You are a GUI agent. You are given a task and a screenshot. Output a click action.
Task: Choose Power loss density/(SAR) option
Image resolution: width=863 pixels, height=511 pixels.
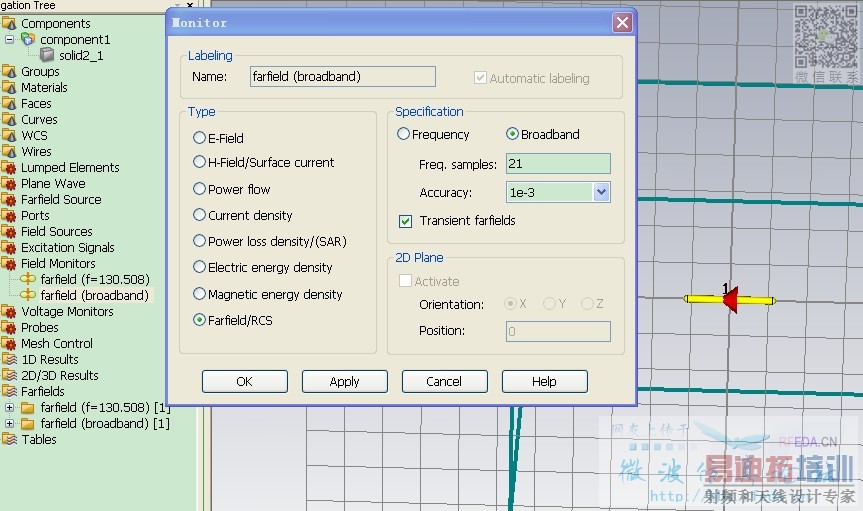coord(199,241)
